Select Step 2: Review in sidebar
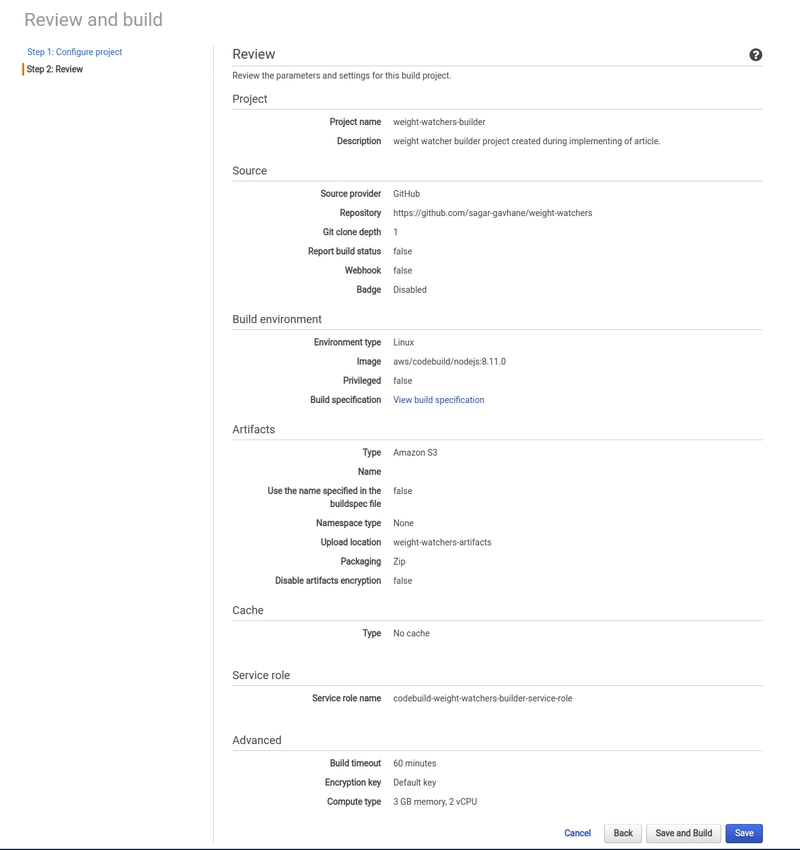 [x=55, y=69]
